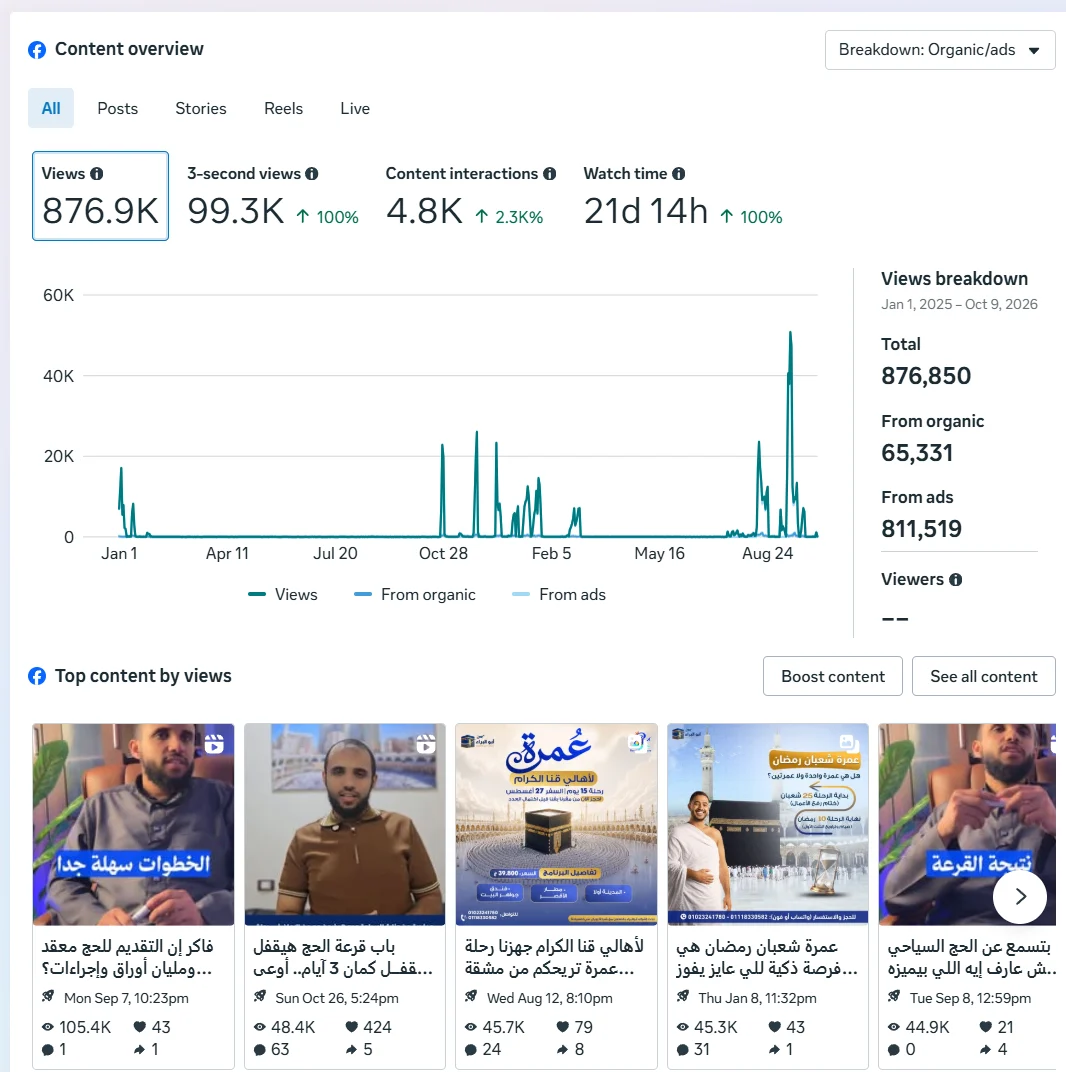Open the Sep 7 top post thumbnail
This screenshot has height=1072, width=1066.
pyautogui.click(x=133, y=825)
